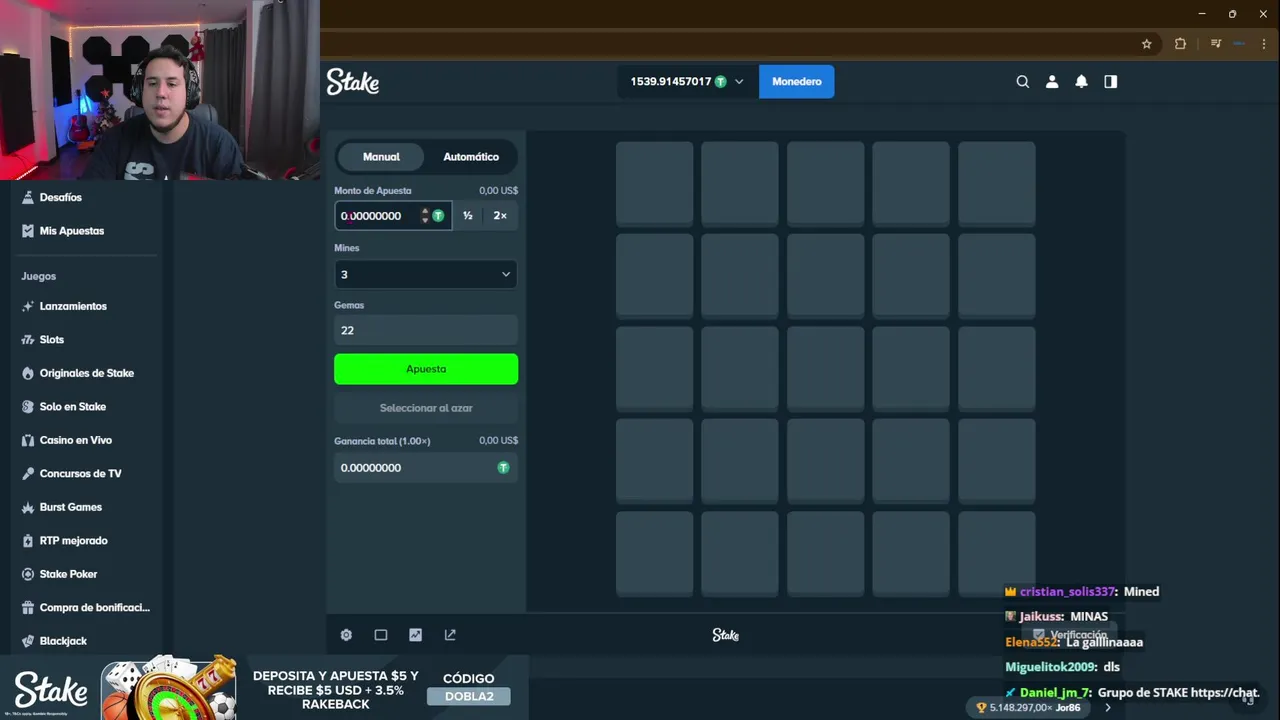
Task: Click the bet amount currency coin icon
Action: (438, 216)
